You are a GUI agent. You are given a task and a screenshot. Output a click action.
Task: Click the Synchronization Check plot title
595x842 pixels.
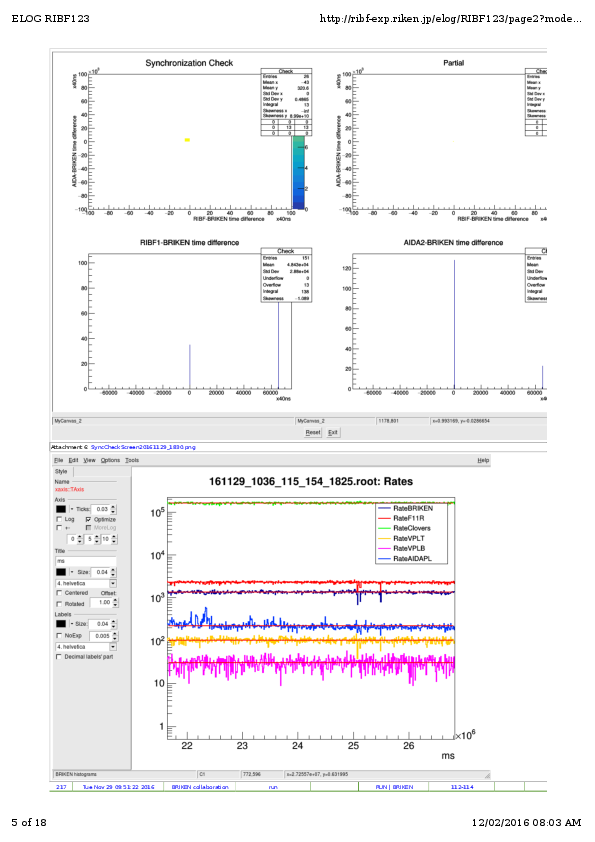[189, 63]
